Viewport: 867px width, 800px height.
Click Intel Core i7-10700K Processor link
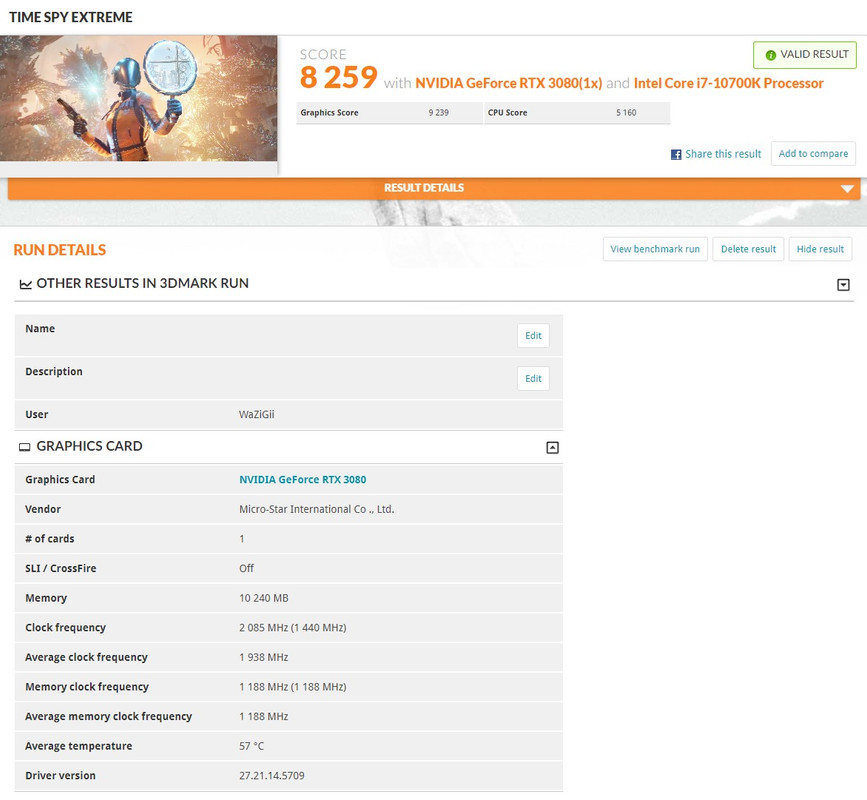click(728, 83)
